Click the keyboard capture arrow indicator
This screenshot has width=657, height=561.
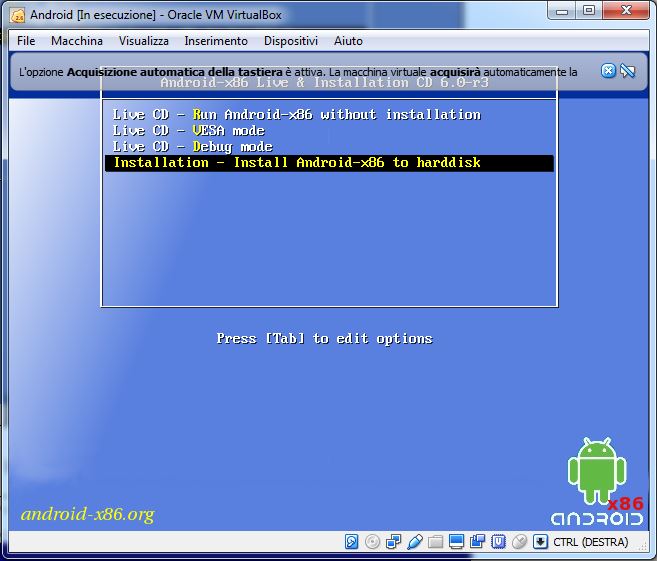(541, 542)
